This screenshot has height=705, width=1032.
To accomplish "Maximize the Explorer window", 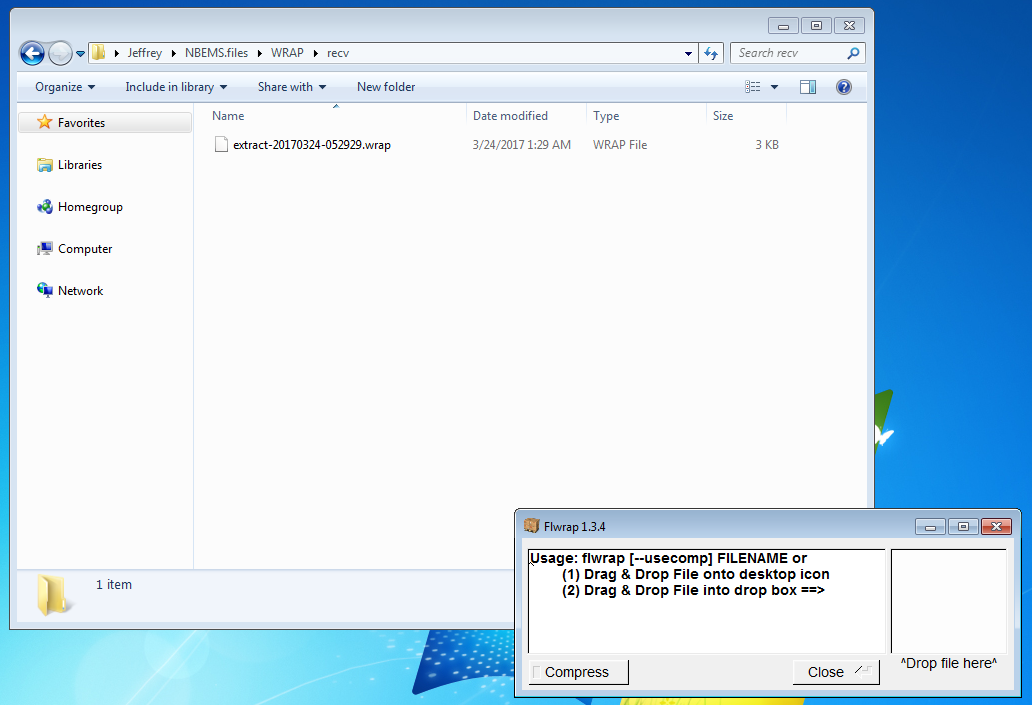I will [x=816, y=26].
